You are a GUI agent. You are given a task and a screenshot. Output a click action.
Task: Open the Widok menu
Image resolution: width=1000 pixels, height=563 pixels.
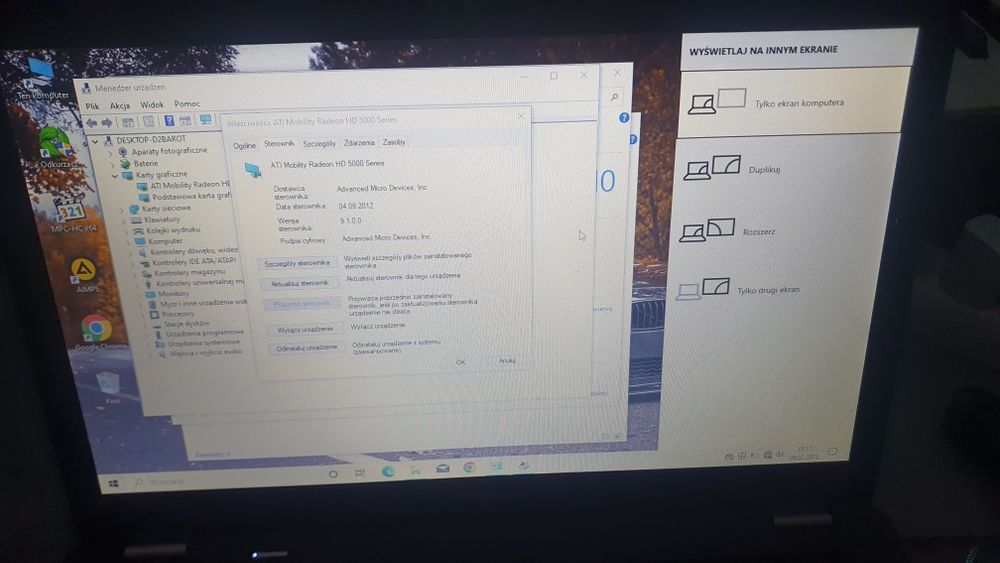click(x=152, y=105)
